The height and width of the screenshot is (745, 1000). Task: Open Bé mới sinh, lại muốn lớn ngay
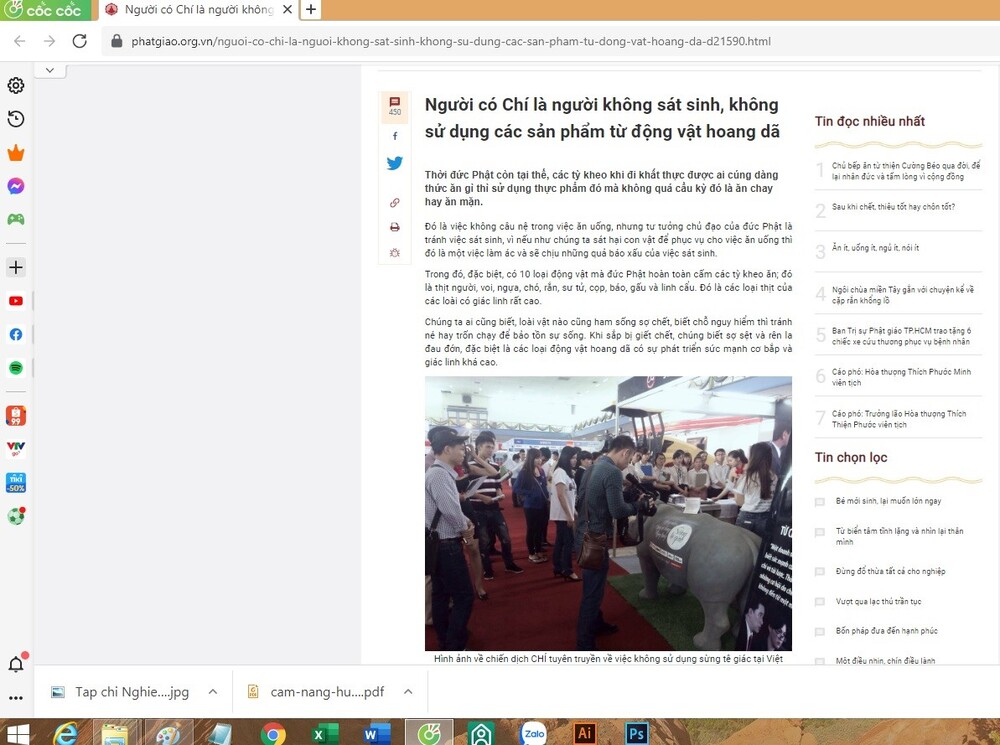tap(888, 501)
